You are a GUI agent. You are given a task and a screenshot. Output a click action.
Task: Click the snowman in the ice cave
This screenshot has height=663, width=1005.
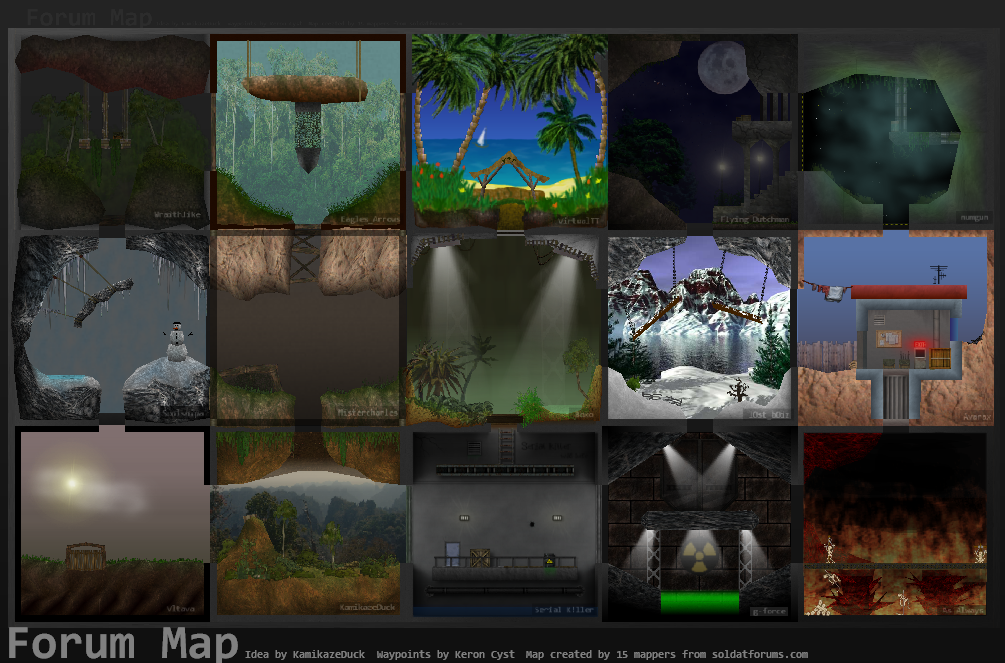coord(176,341)
